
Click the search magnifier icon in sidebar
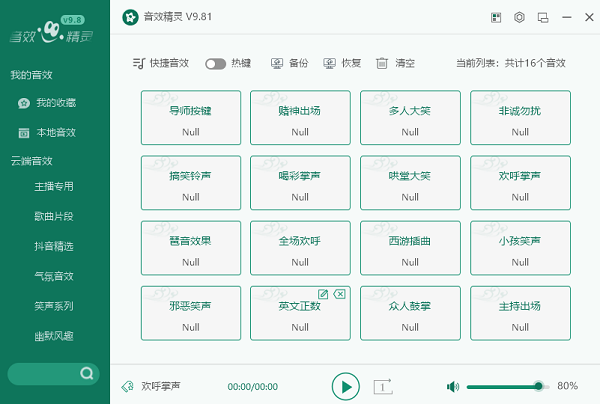pyautogui.click(x=87, y=374)
